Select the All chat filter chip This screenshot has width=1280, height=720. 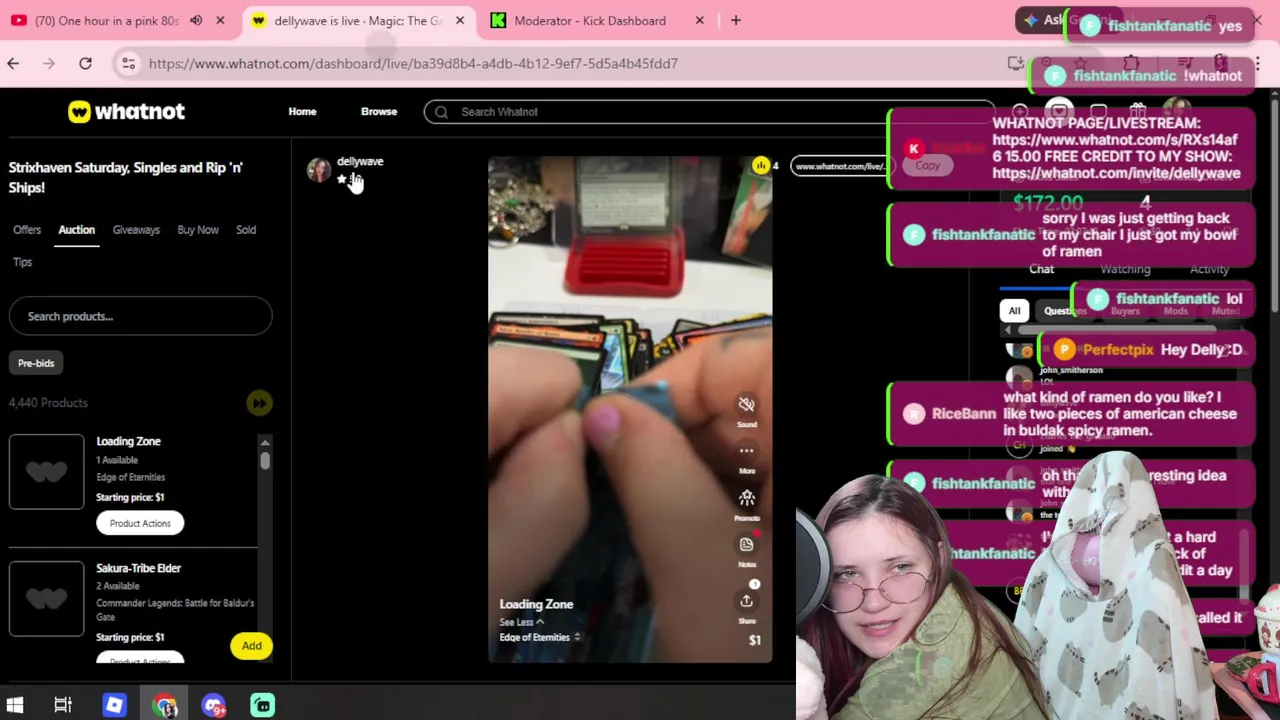pyautogui.click(x=1014, y=311)
